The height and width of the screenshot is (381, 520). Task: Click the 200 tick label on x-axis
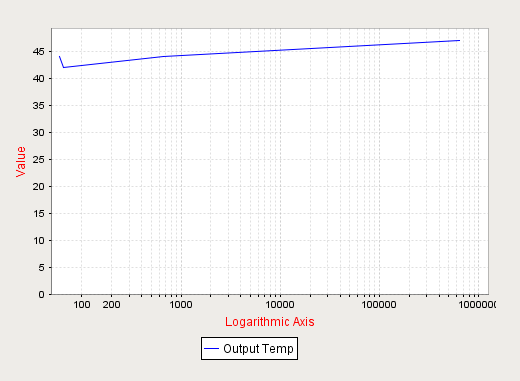[x=111, y=305]
